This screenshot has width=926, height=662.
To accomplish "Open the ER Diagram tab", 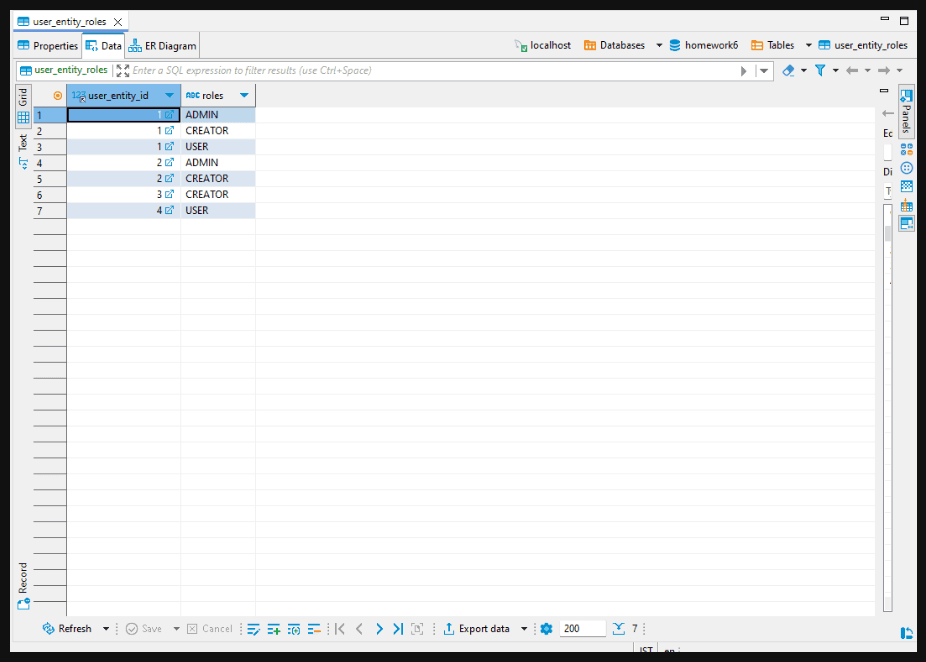I will point(162,46).
